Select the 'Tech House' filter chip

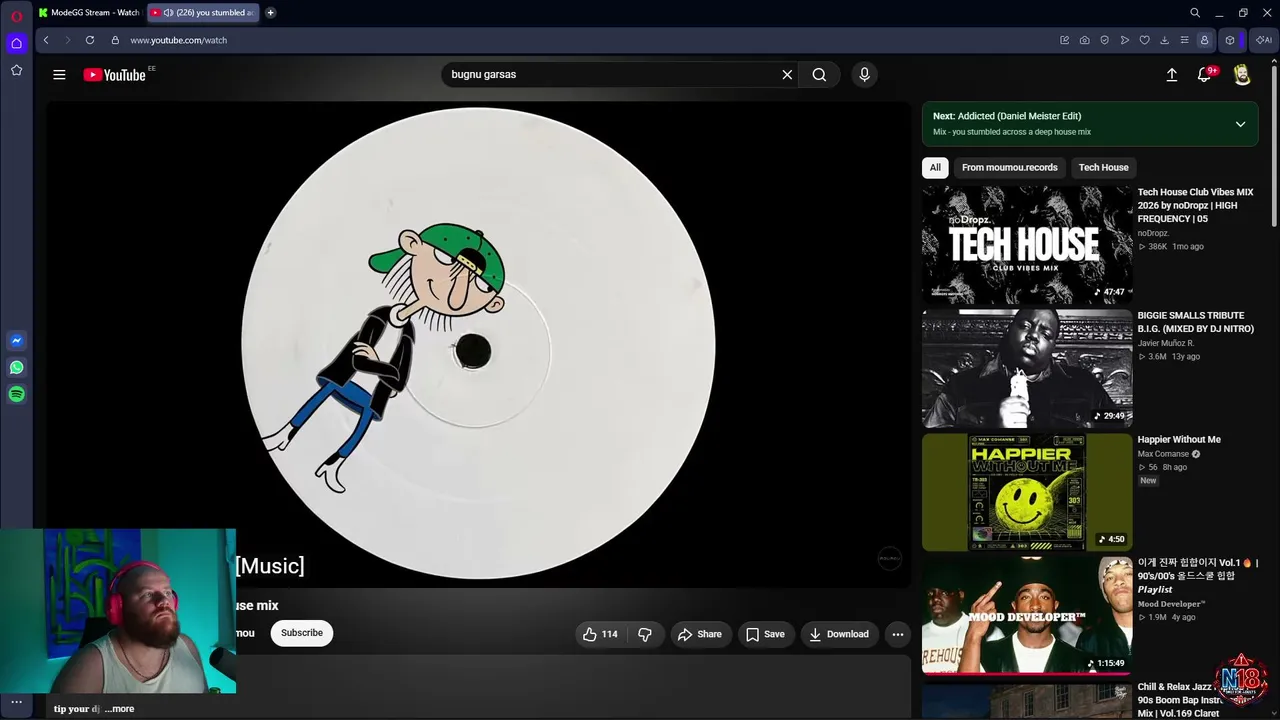tap(1103, 167)
